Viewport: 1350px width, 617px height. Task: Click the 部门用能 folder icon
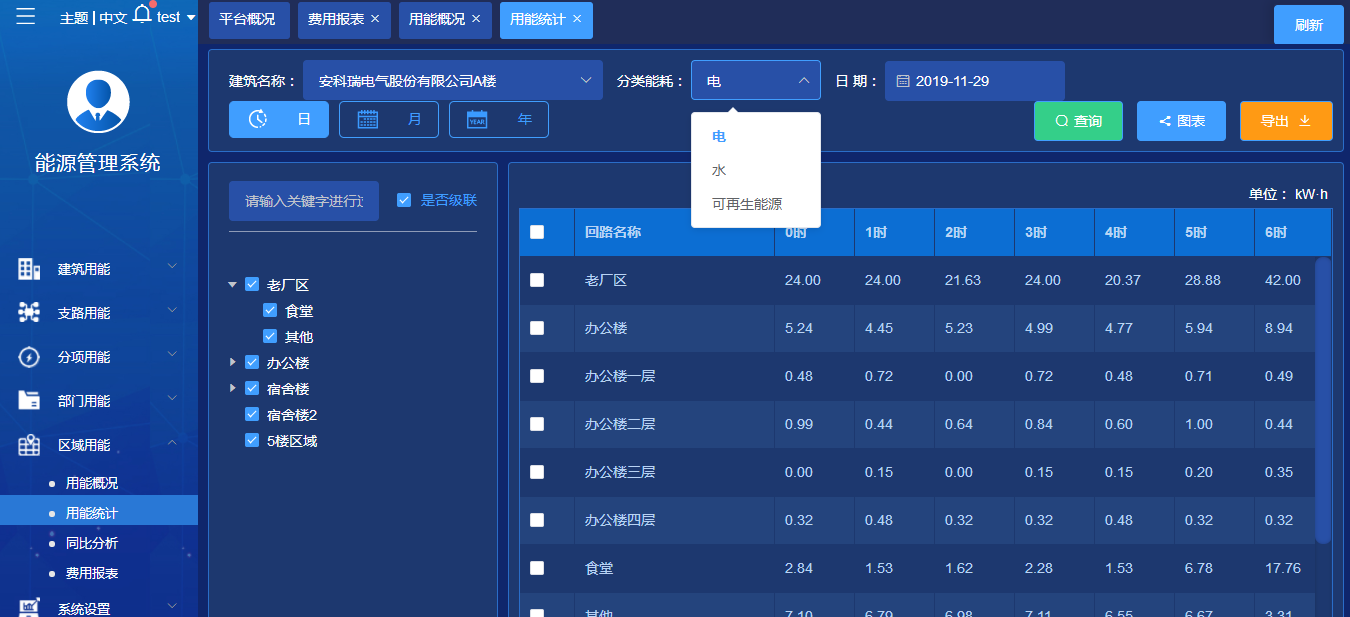29,401
